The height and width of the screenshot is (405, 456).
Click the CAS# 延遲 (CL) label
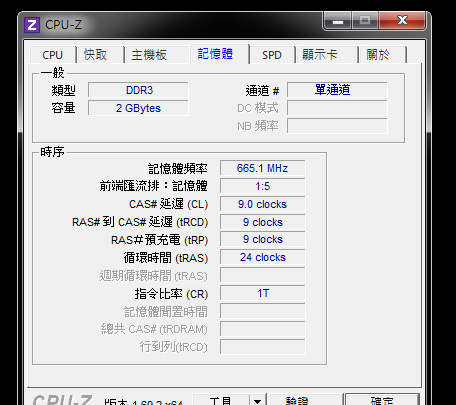[x=168, y=204]
